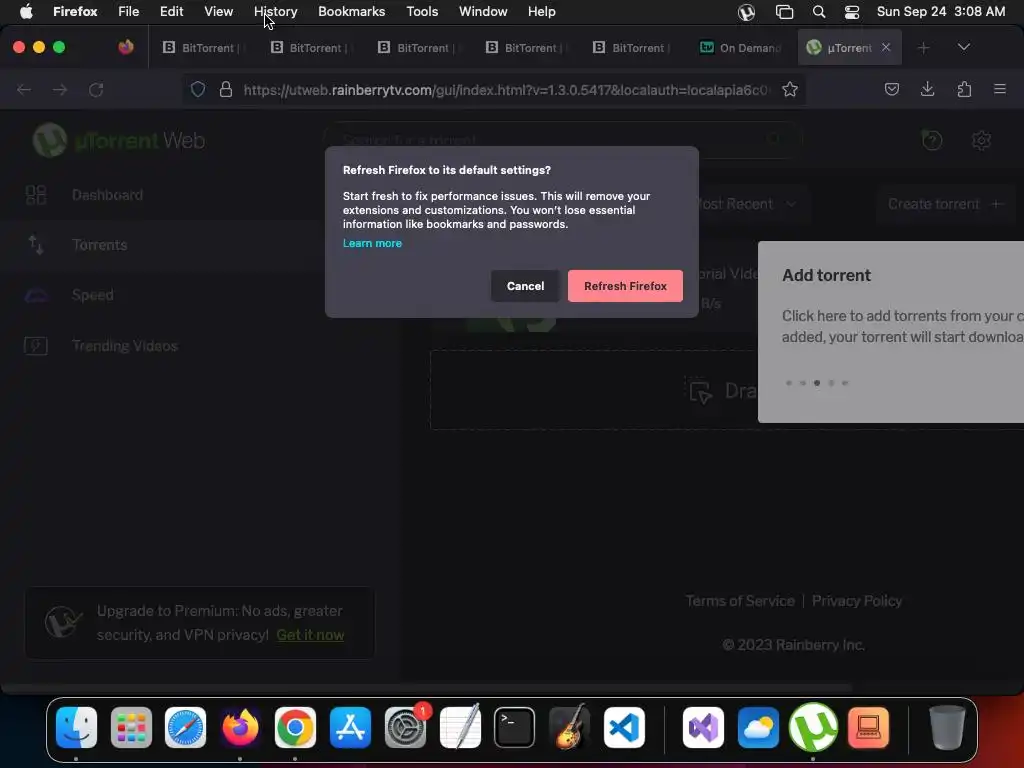Open Spotlight search in menu bar
Image resolution: width=1024 pixels, height=768 pixels.
pyautogui.click(x=818, y=12)
